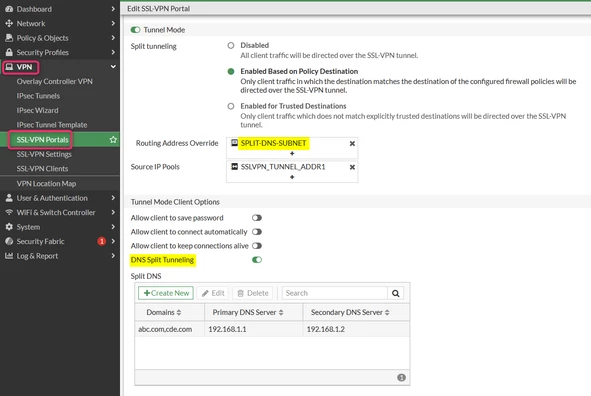
Task: Click the Network crosshair icon
Action: 9,23
